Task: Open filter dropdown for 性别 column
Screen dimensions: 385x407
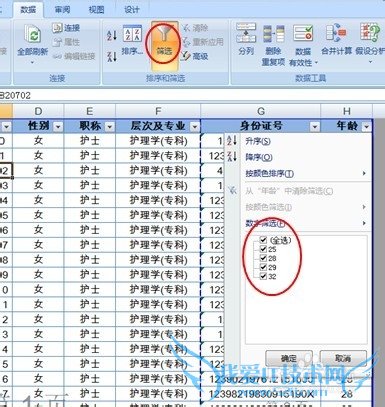Action: [58, 127]
